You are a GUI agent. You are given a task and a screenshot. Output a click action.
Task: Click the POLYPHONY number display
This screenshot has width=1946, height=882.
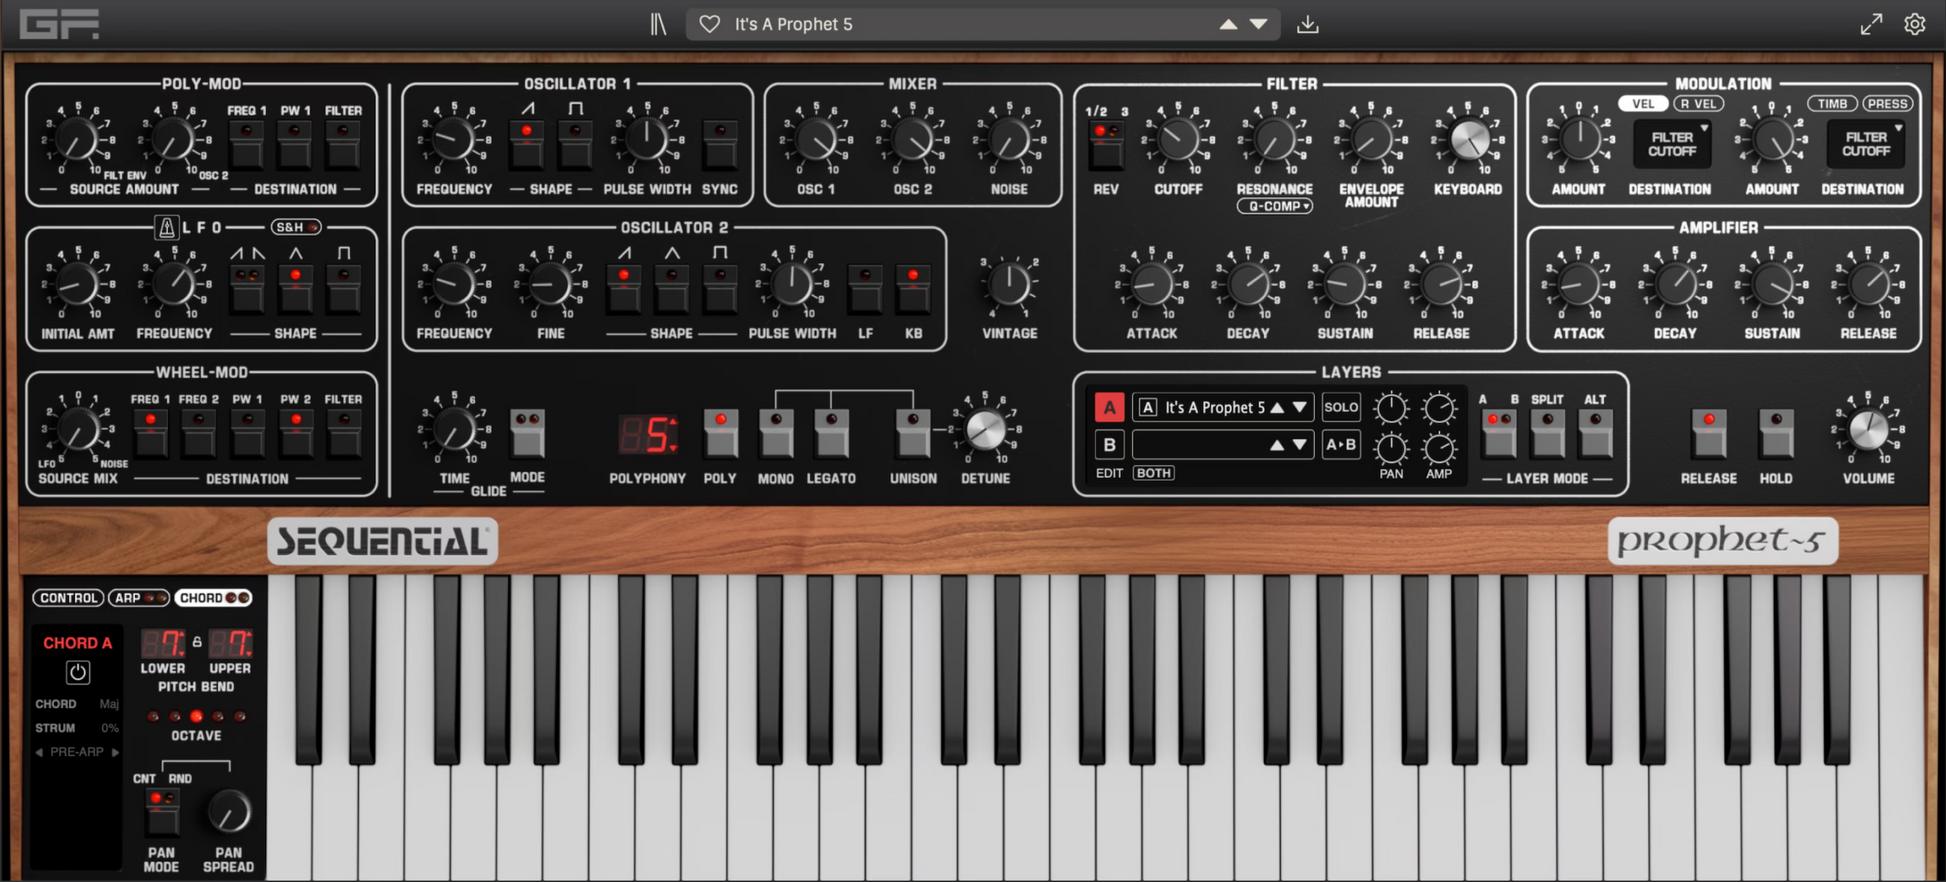tap(648, 435)
